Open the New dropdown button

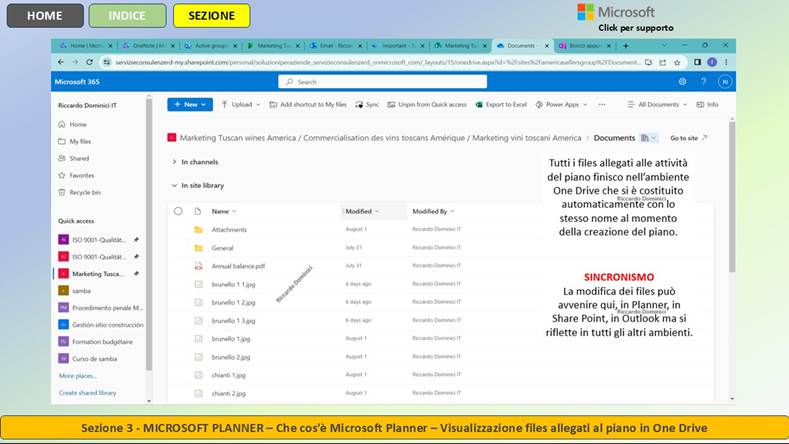tap(190, 104)
